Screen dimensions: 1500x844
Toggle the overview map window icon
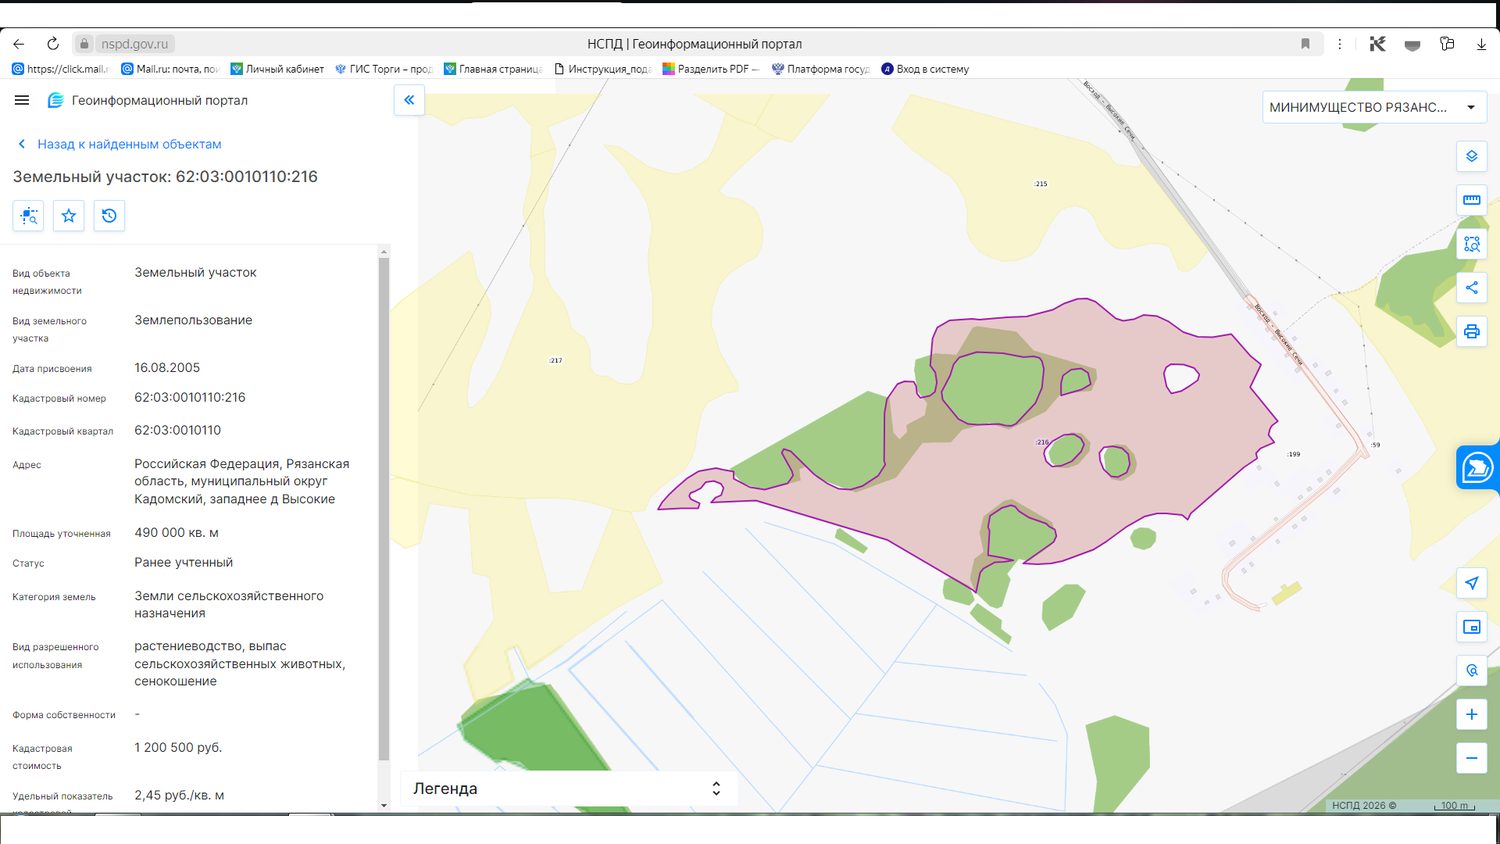pos(1472,627)
